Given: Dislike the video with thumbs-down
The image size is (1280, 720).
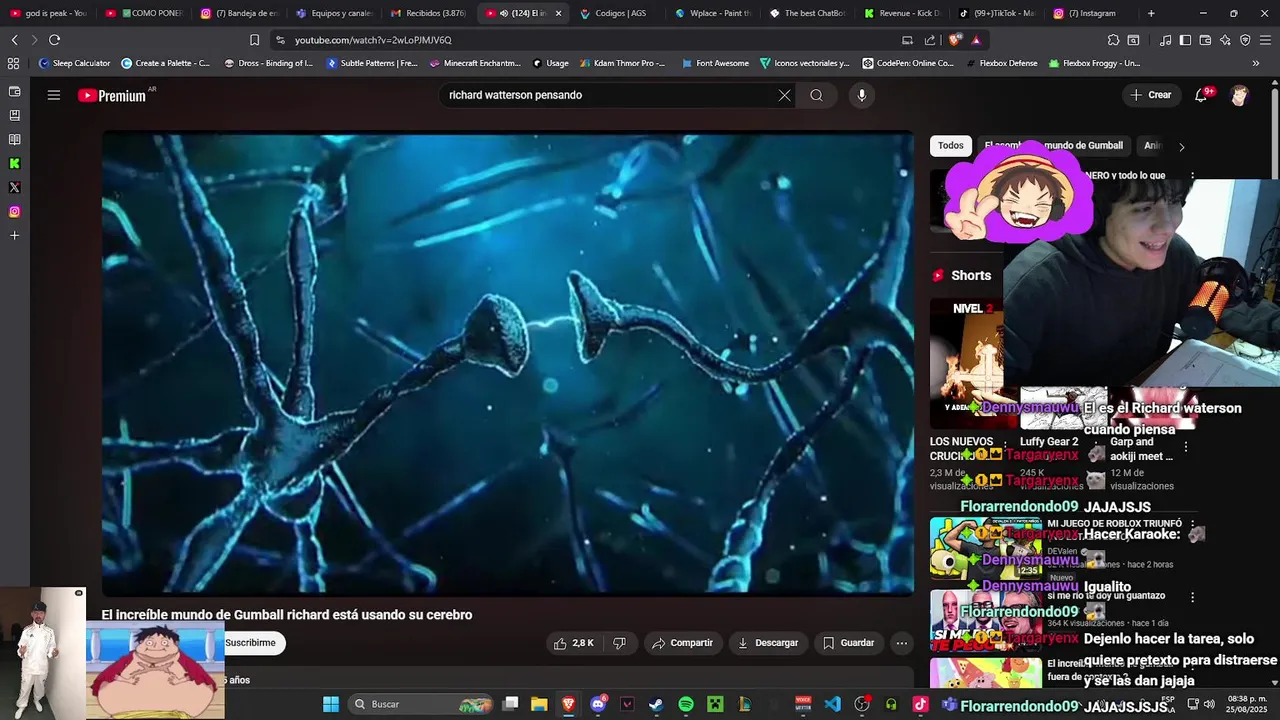Looking at the screenshot, I should coord(619,643).
